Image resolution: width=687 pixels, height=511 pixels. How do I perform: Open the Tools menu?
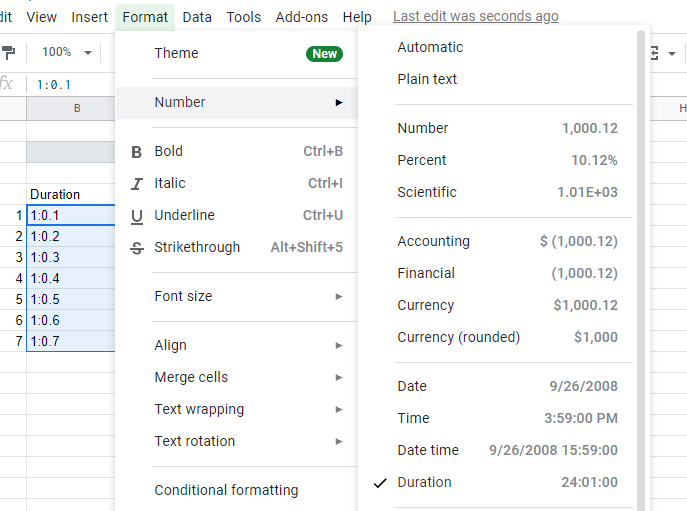click(x=244, y=17)
